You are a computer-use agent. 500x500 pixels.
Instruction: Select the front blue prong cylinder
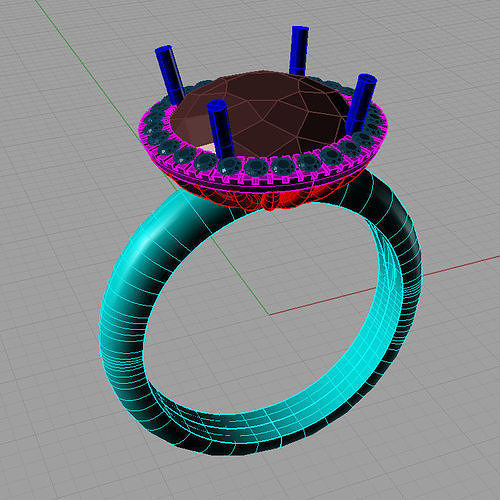220,129
